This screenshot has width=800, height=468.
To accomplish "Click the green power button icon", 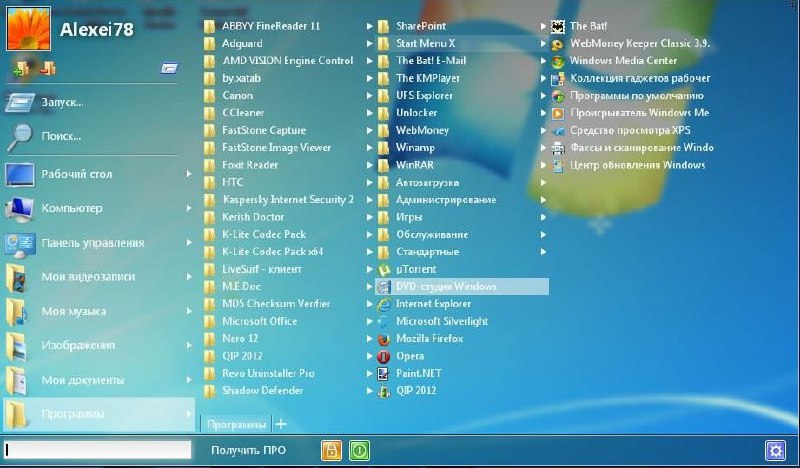I will coord(359,450).
